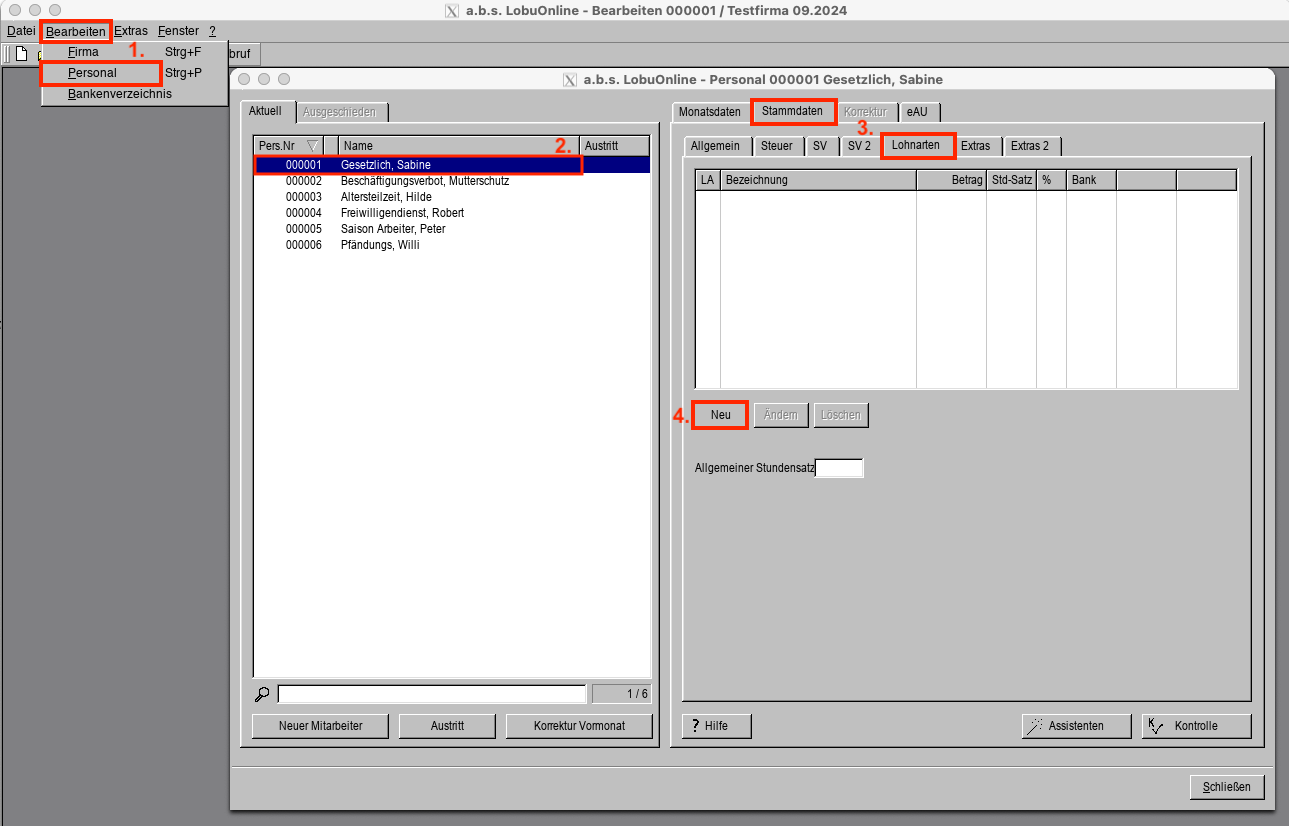Switch to the Stammdaten tab

(x=792, y=111)
